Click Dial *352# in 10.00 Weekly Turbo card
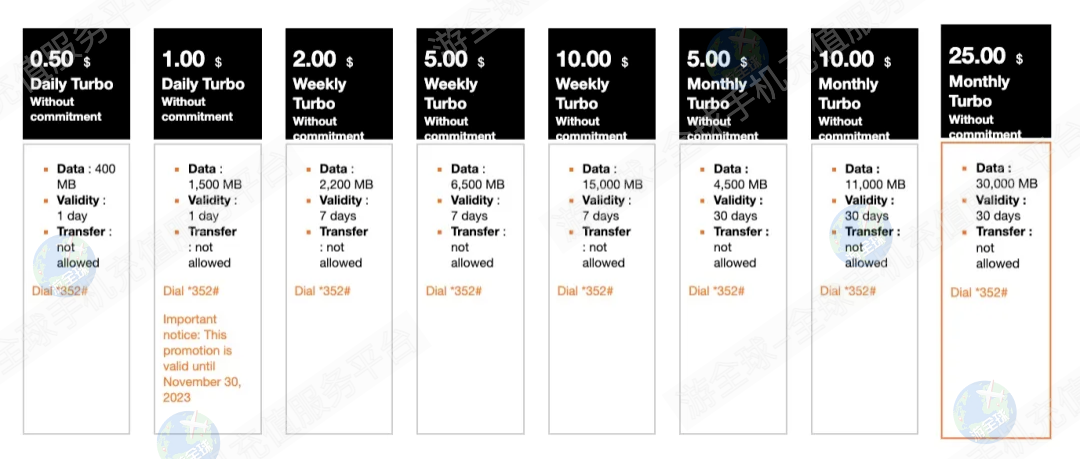The height and width of the screenshot is (459, 1080). pyautogui.click(x=585, y=291)
